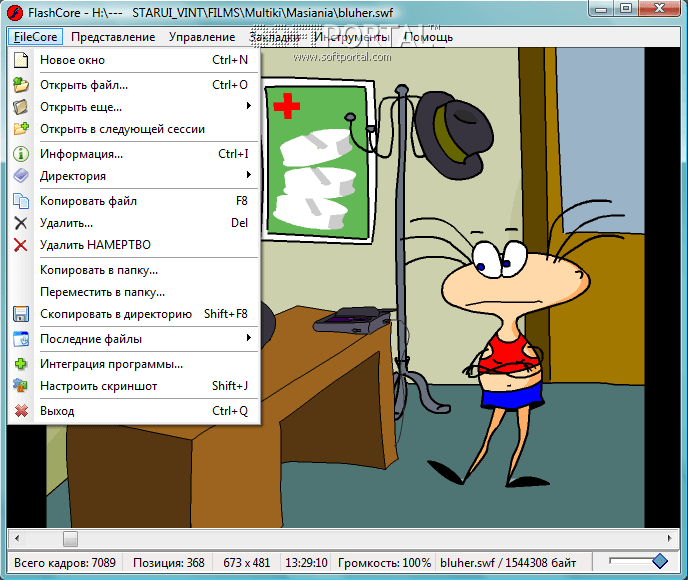Select Переместить в папку... entry
Image resolution: width=688 pixels, height=580 pixels.
click(x=134, y=292)
